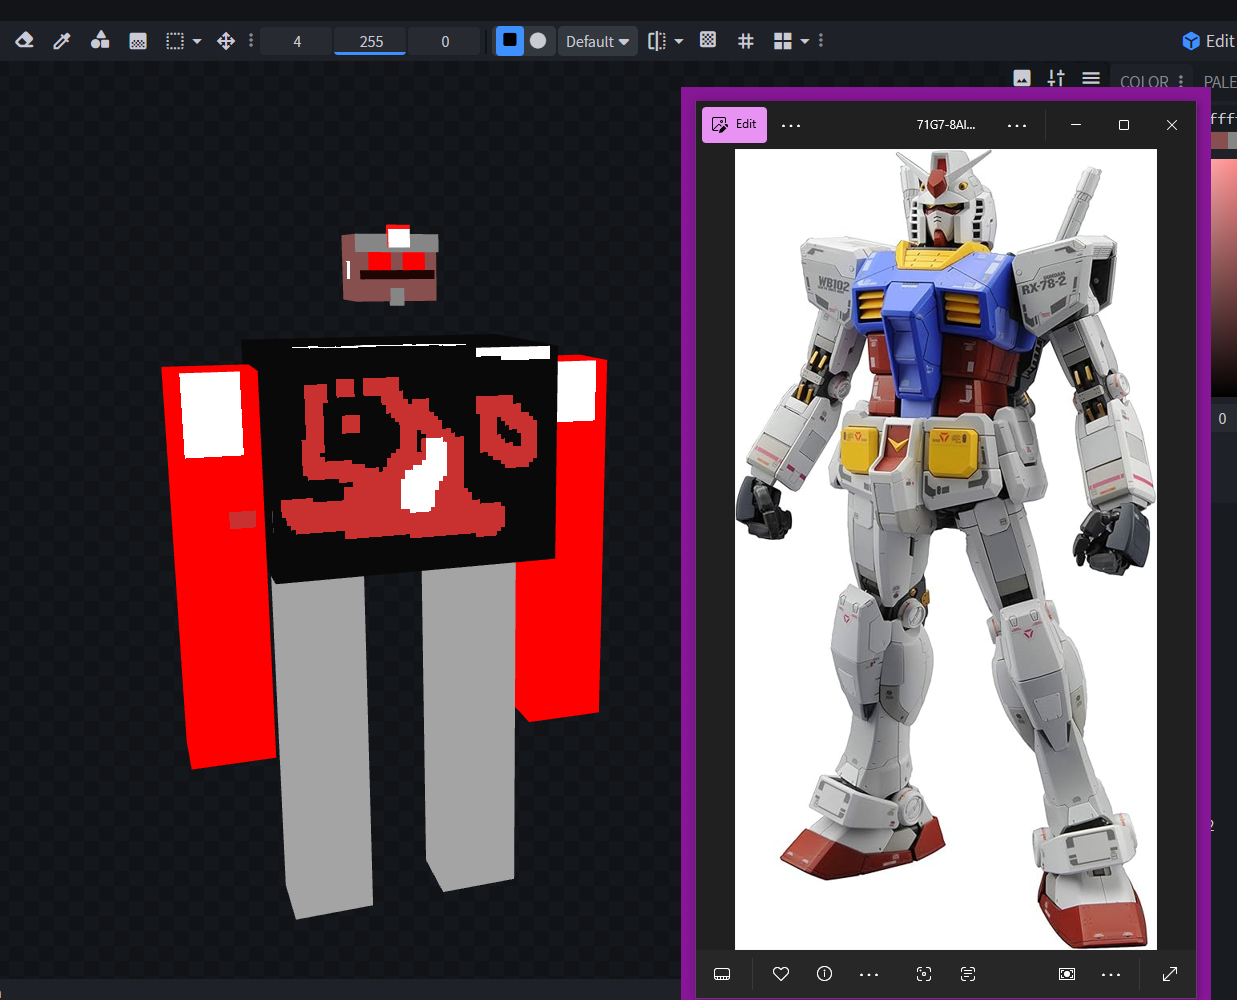Viewport: 1237px width, 1000px height.
Task: Click the scan text icon
Action: tap(968, 974)
